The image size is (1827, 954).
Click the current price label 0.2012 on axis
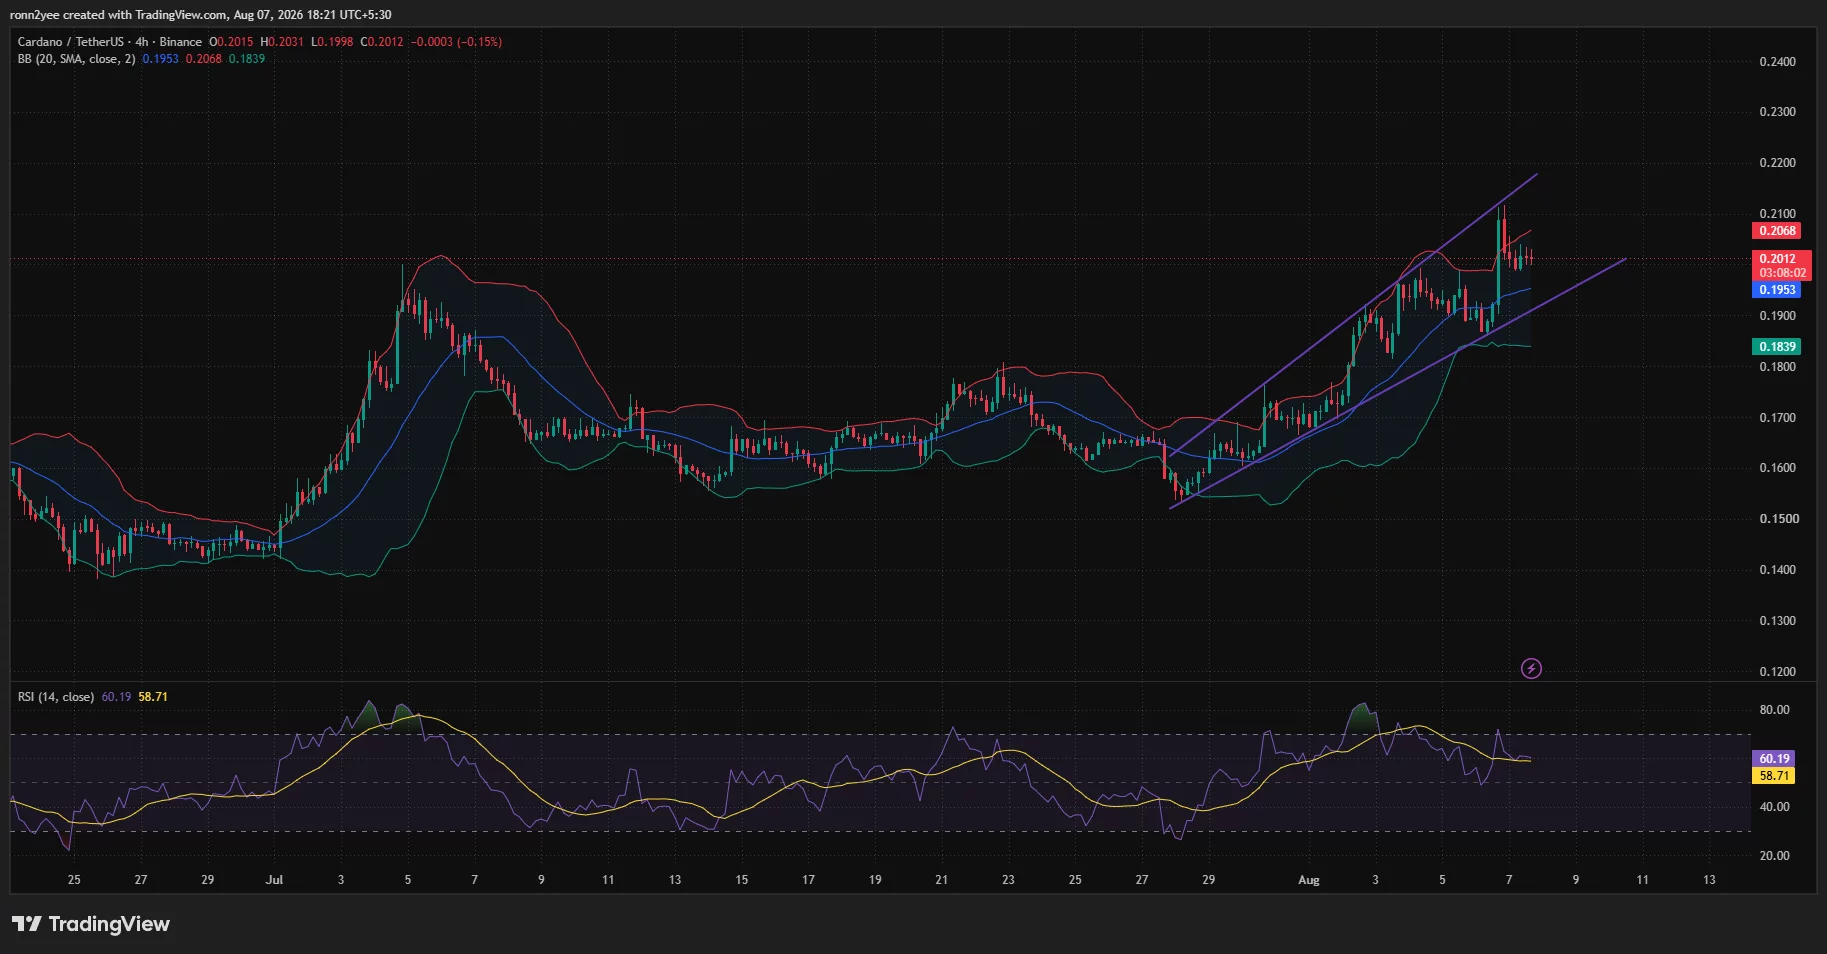pyautogui.click(x=1777, y=258)
